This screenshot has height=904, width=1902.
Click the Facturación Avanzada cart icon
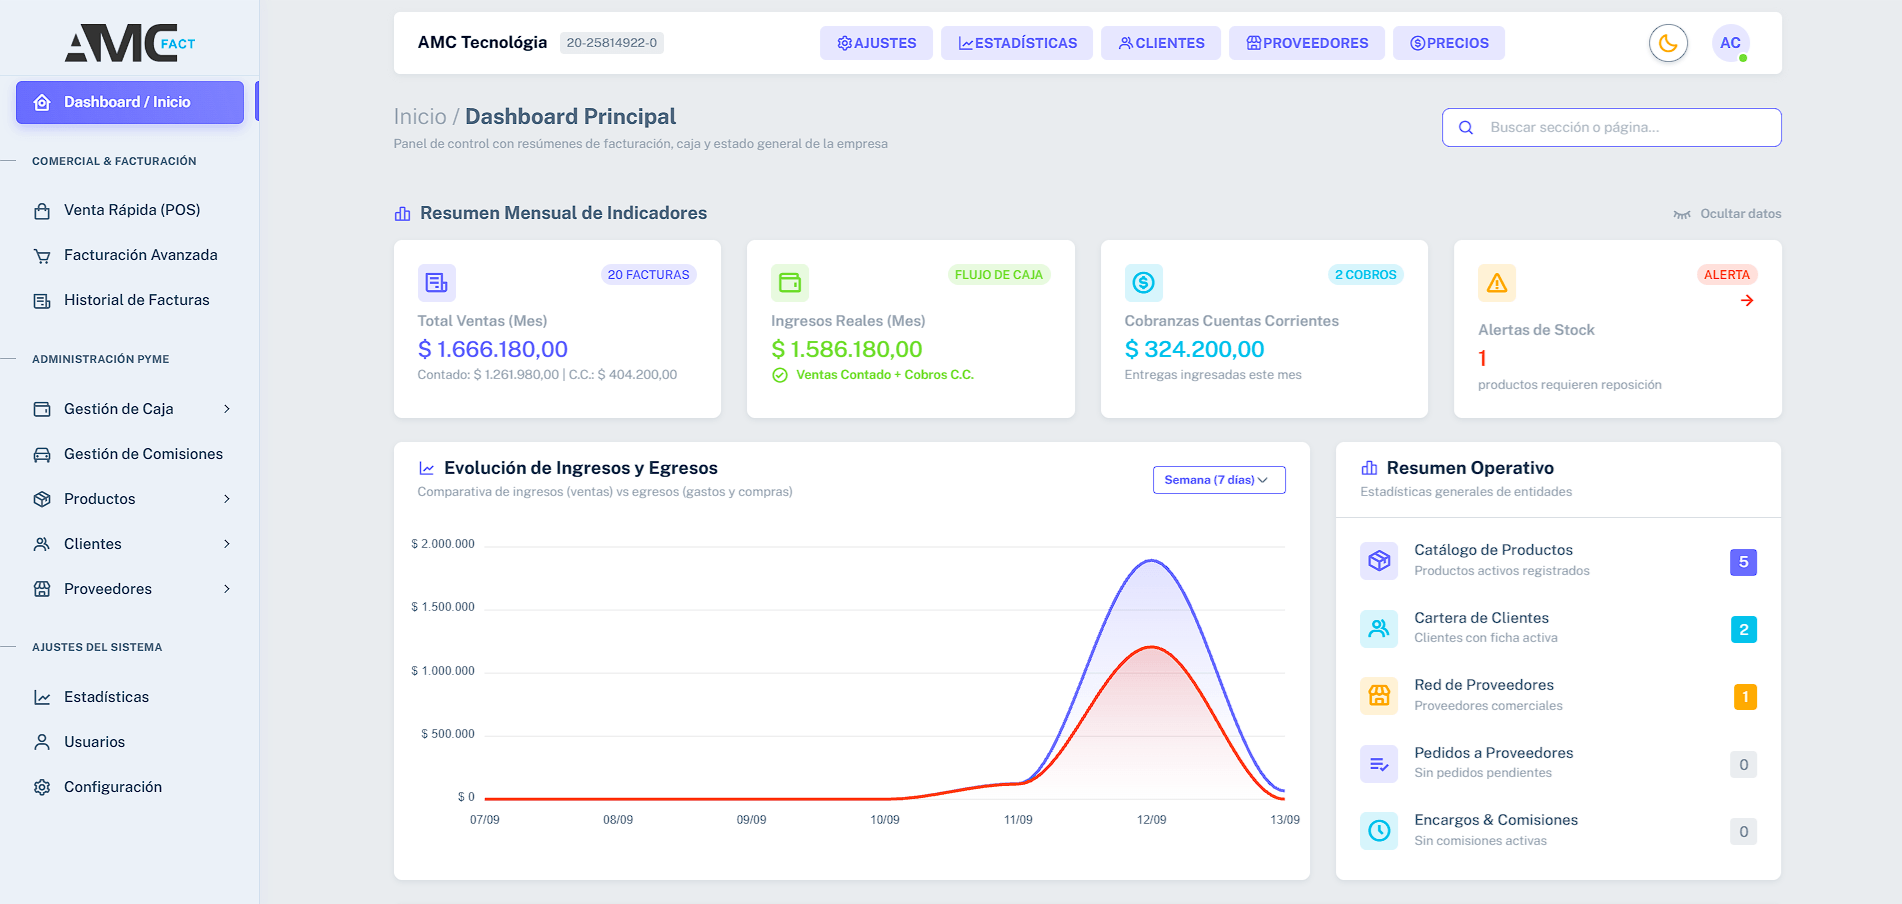tap(42, 256)
